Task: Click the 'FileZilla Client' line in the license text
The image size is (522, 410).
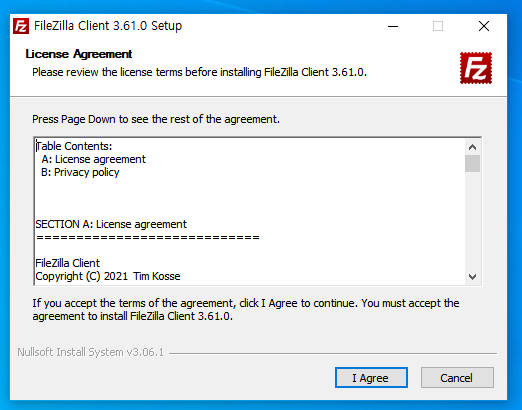Action: [67, 263]
